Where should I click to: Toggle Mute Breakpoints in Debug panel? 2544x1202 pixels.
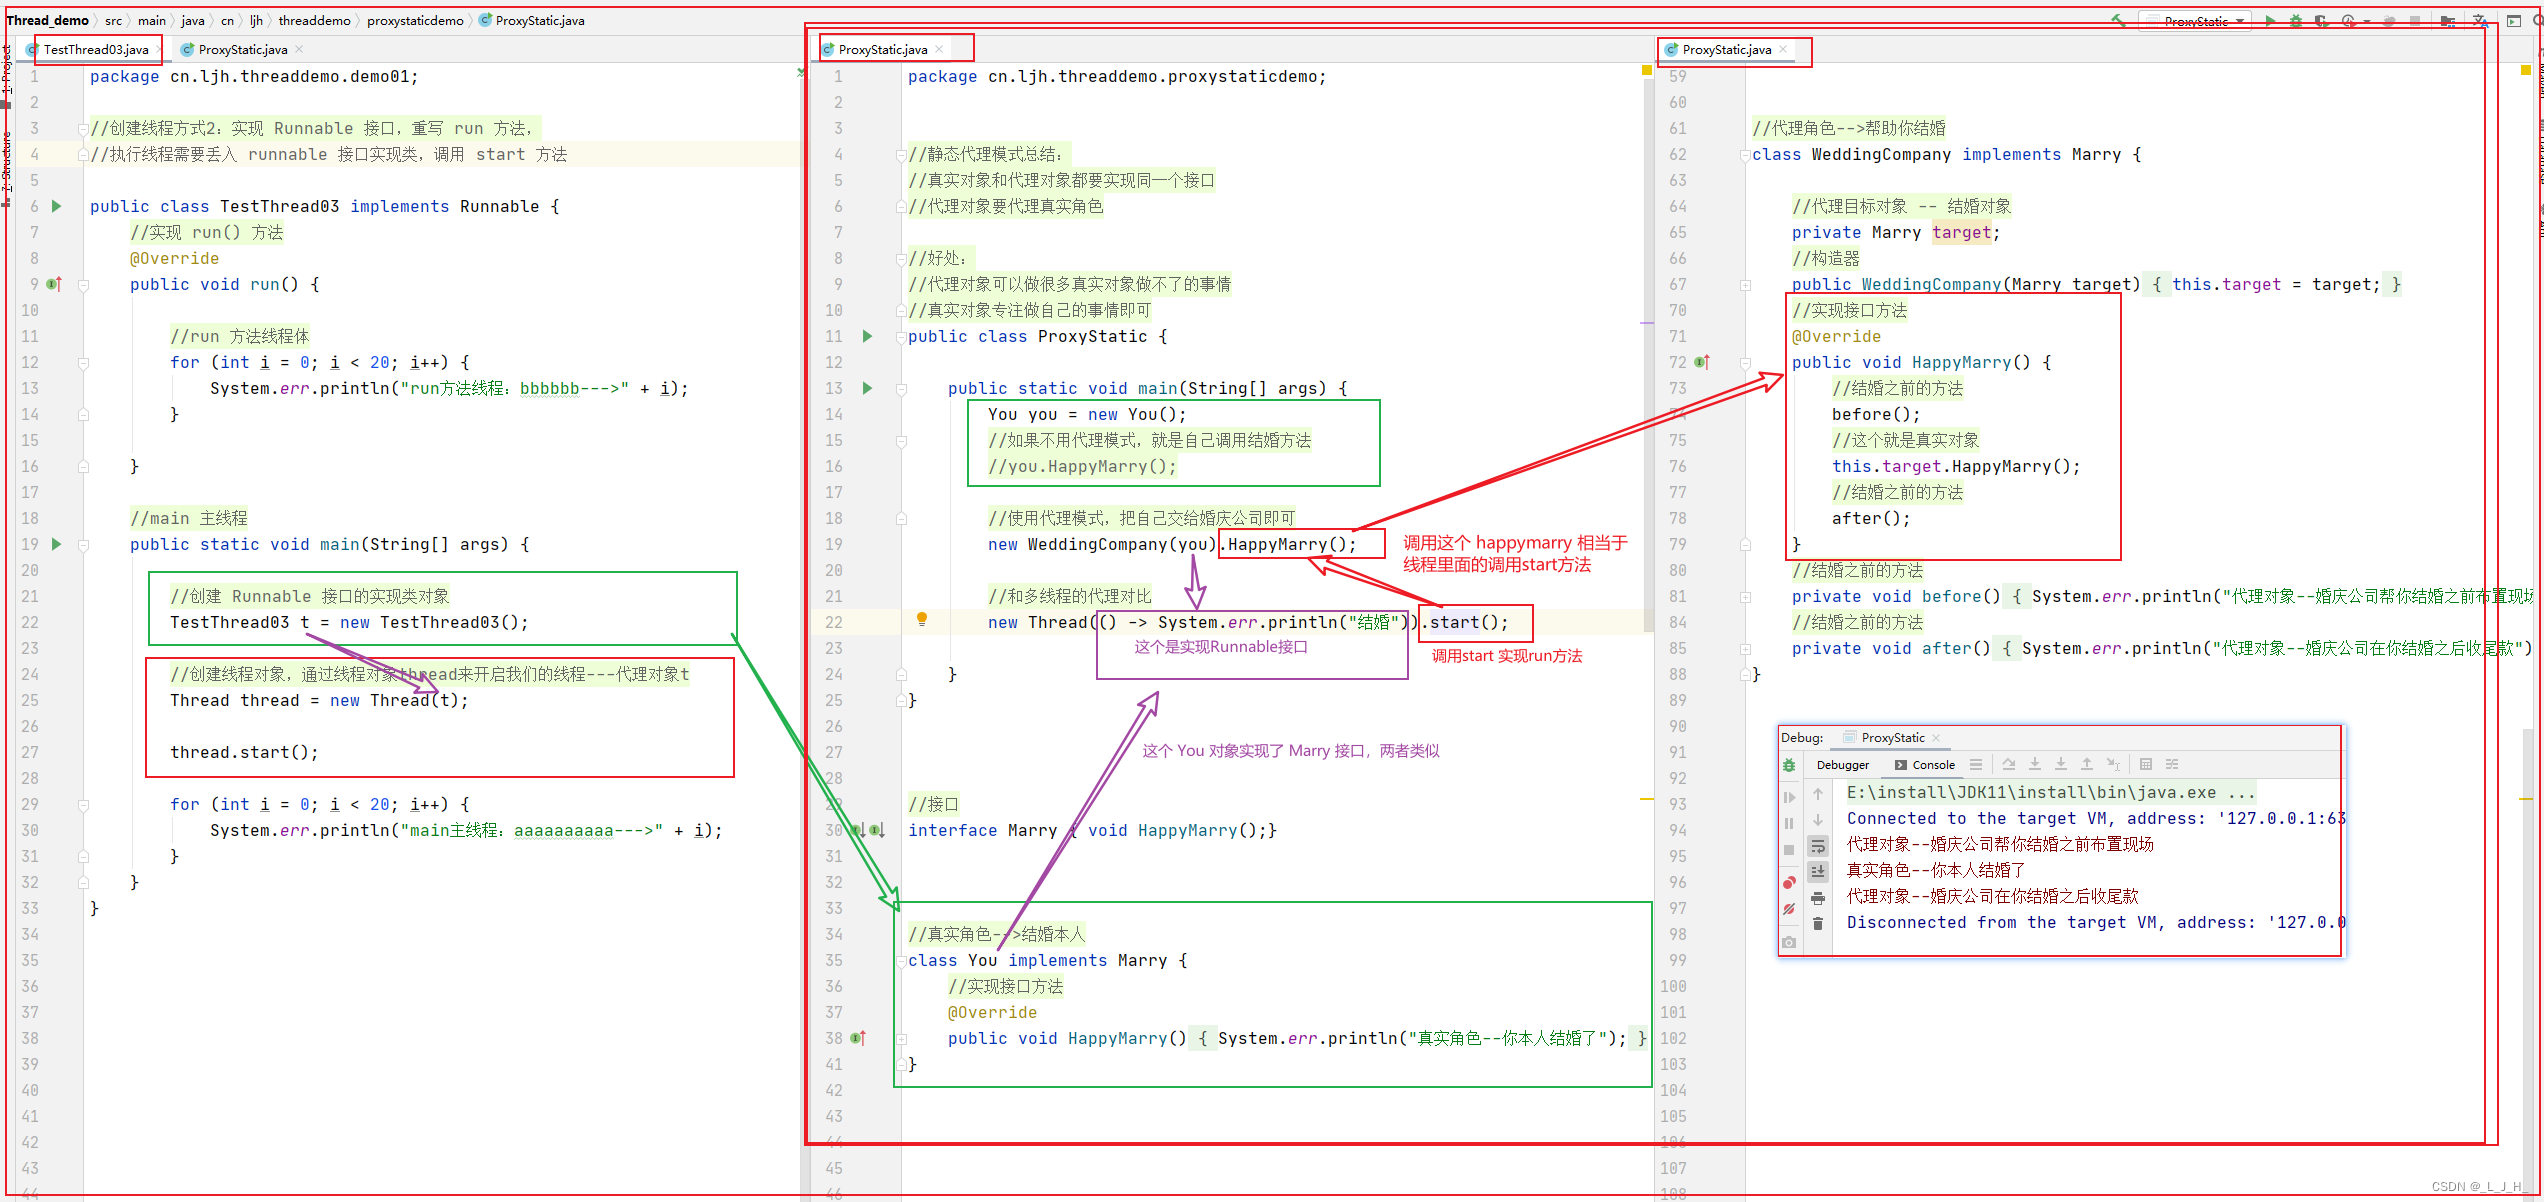1789,909
